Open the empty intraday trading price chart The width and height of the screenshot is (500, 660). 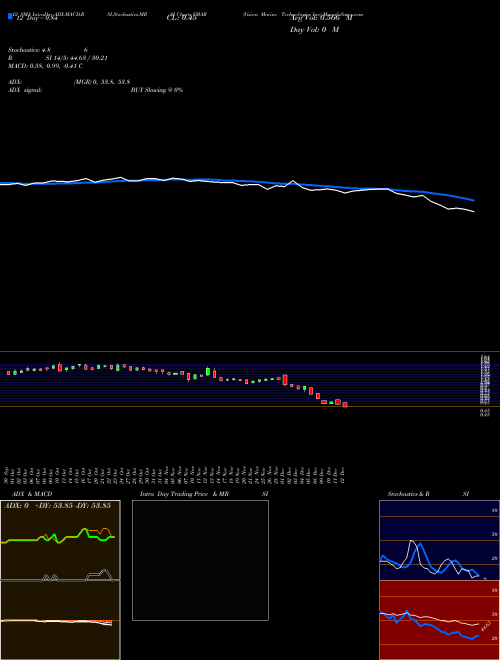200,560
